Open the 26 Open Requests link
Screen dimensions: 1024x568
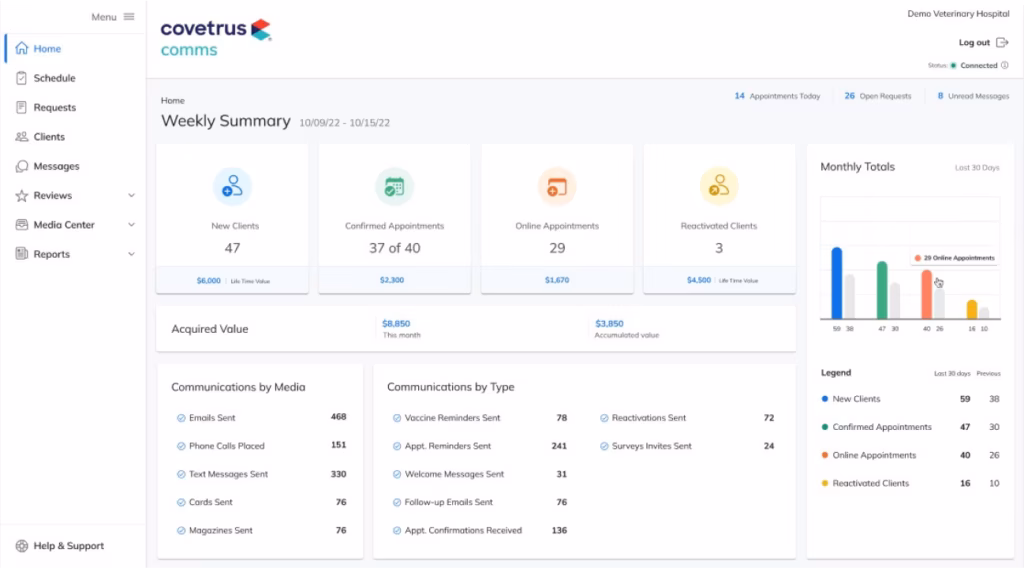878,96
